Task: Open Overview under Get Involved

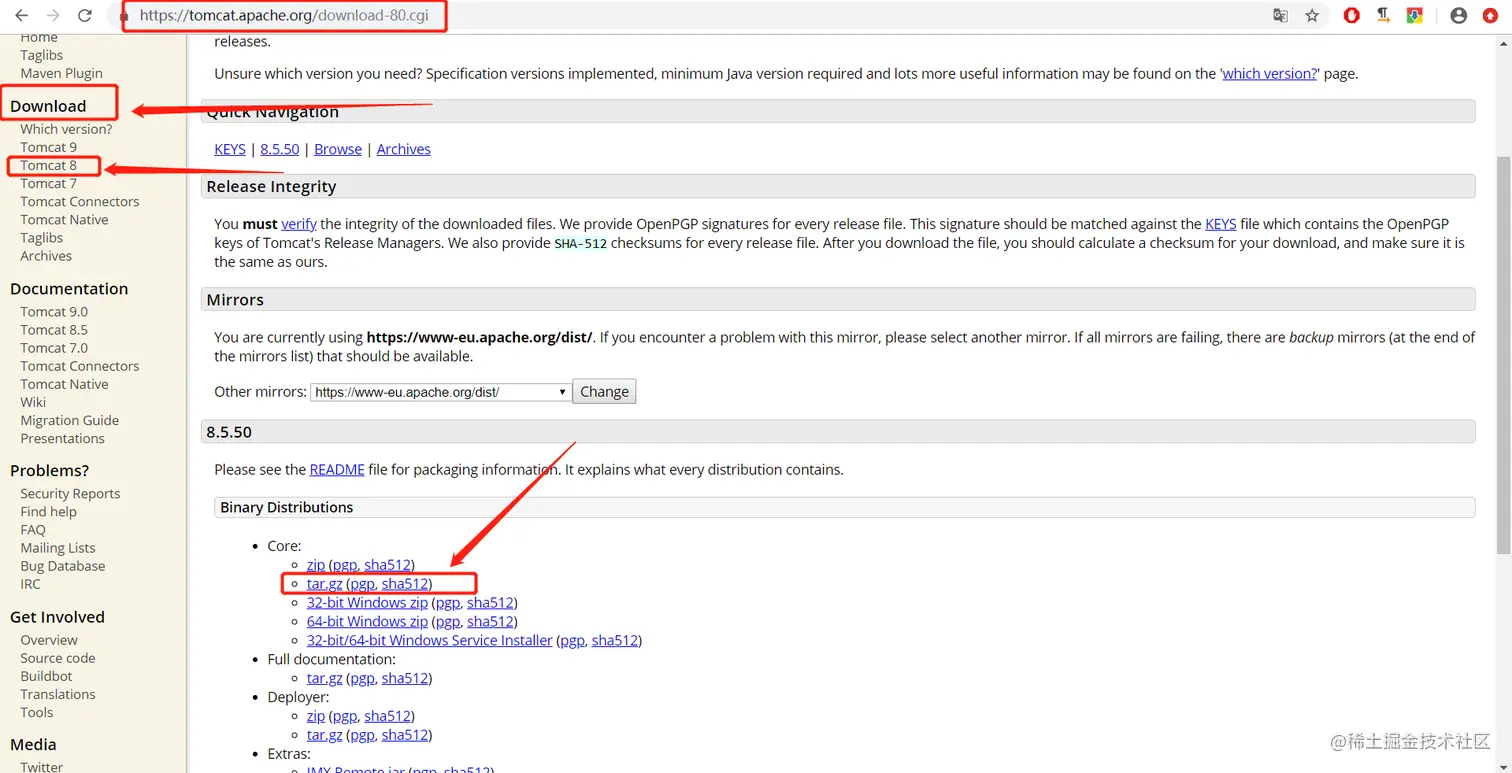Action: (x=49, y=640)
